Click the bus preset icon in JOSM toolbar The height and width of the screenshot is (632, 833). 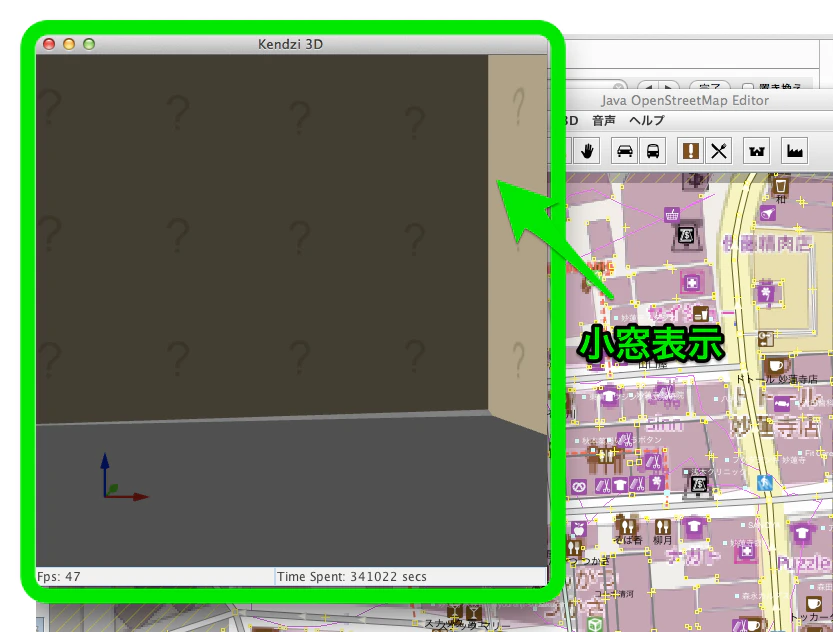click(653, 151)
